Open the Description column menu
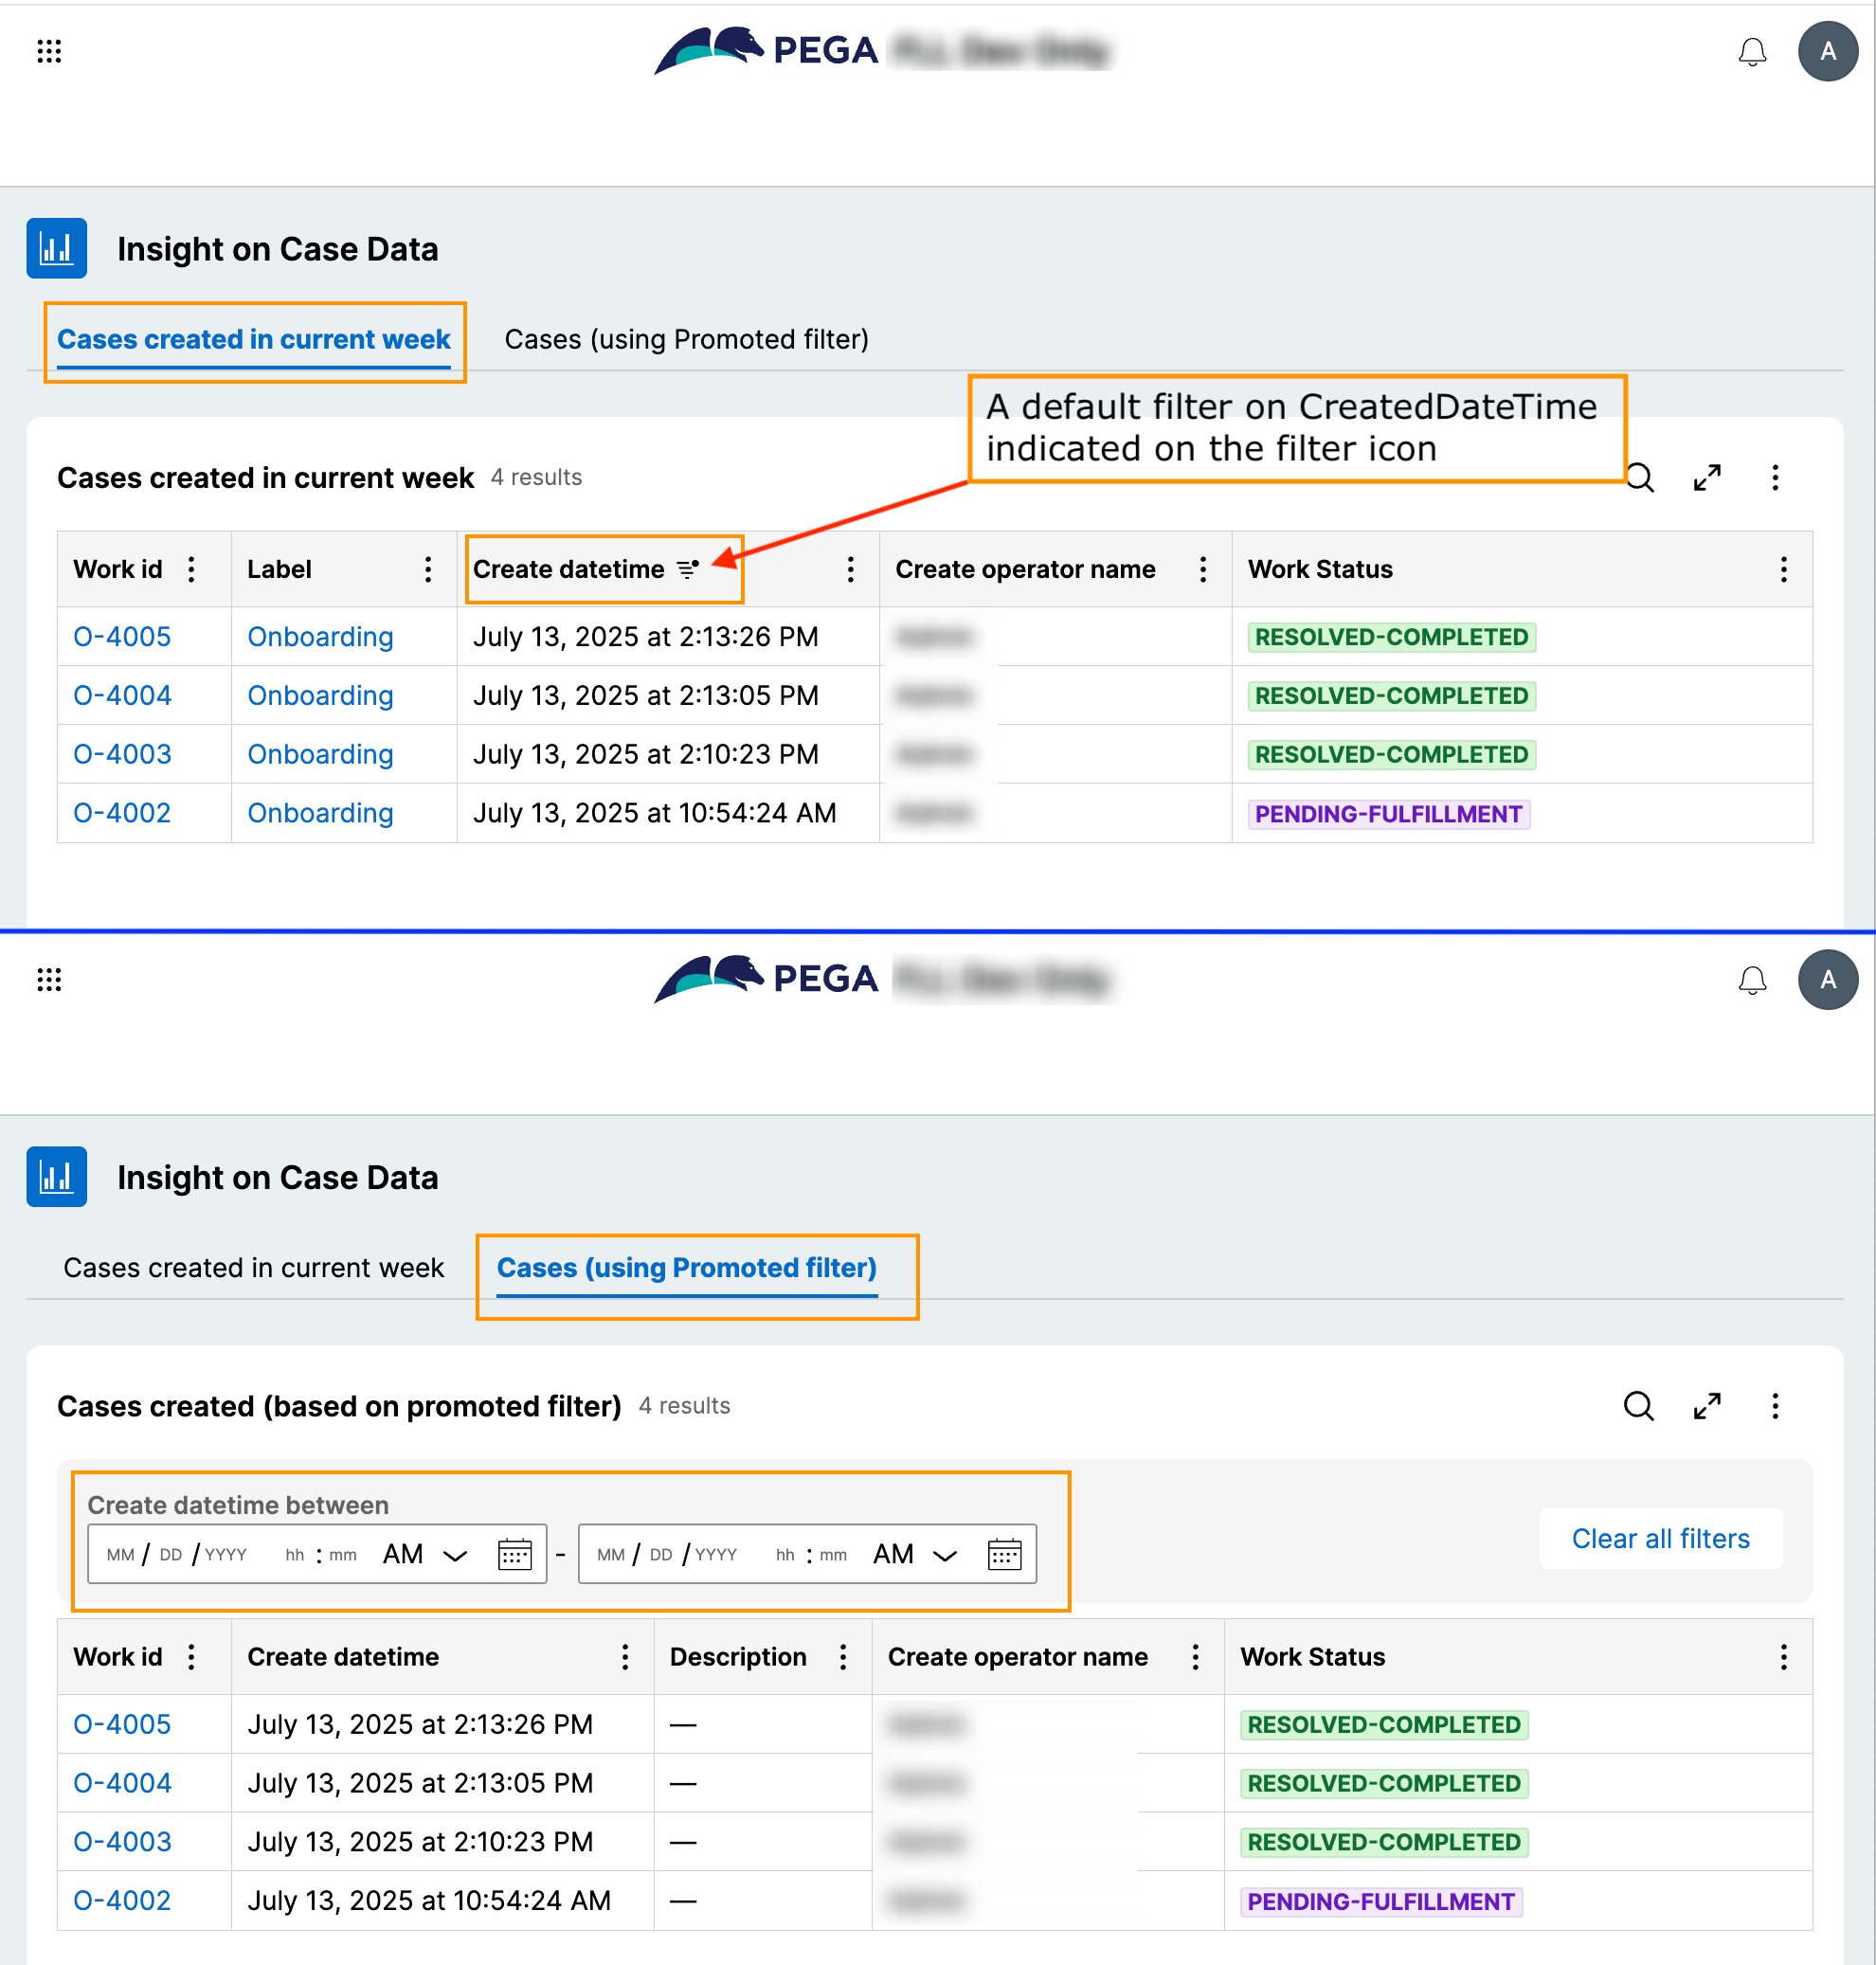Image resolution: width=1876 pixels, height=1965 pixels. [843, 1657]
